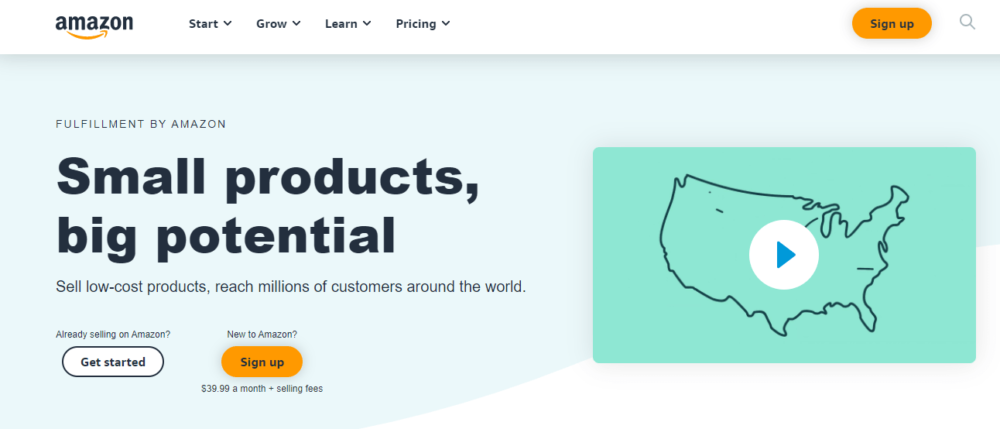The width and height of the screenshot is (1000, 429).
Task: Open the Start menu
Action: 204,23
